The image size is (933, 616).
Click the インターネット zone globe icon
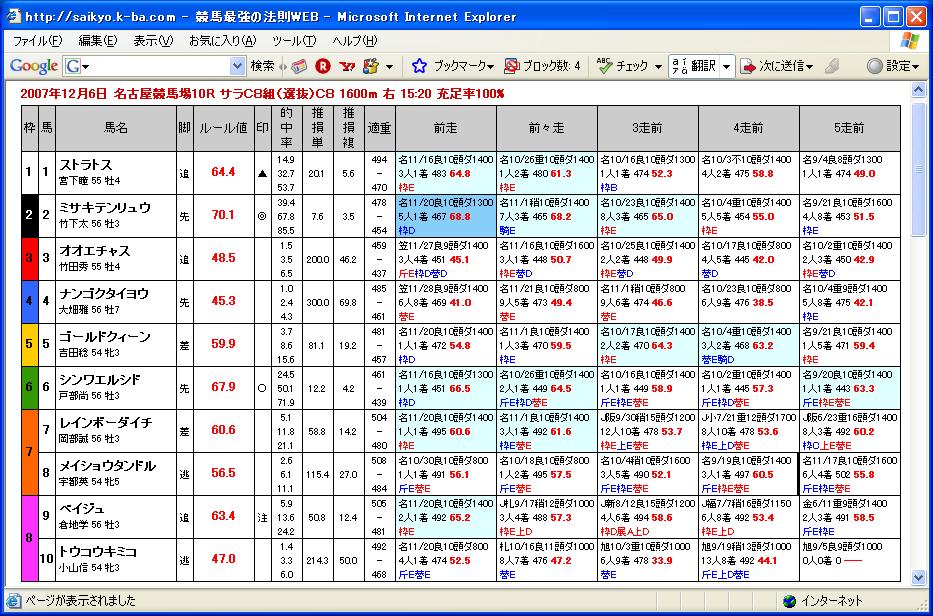coord(790,601)
